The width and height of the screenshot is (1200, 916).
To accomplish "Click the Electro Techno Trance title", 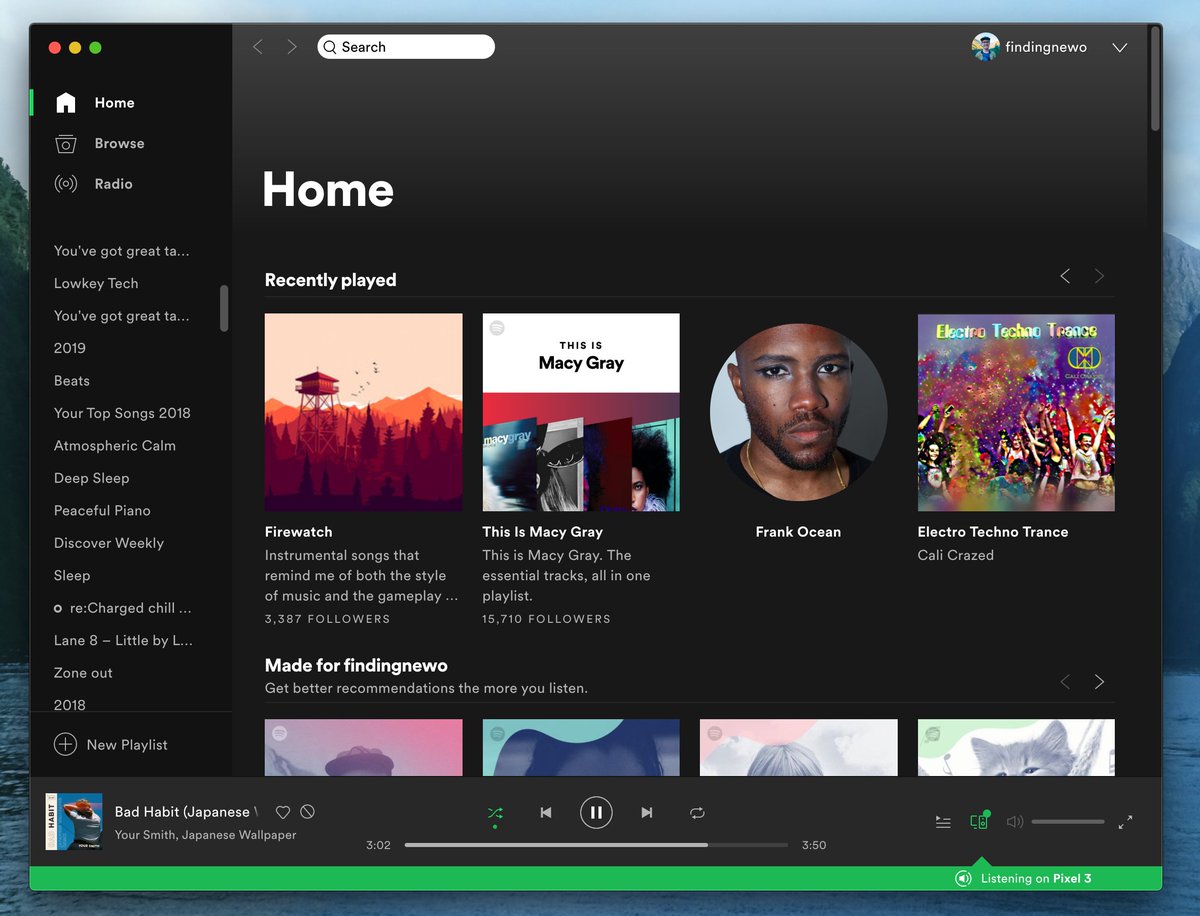I will (x=993, y=532).
